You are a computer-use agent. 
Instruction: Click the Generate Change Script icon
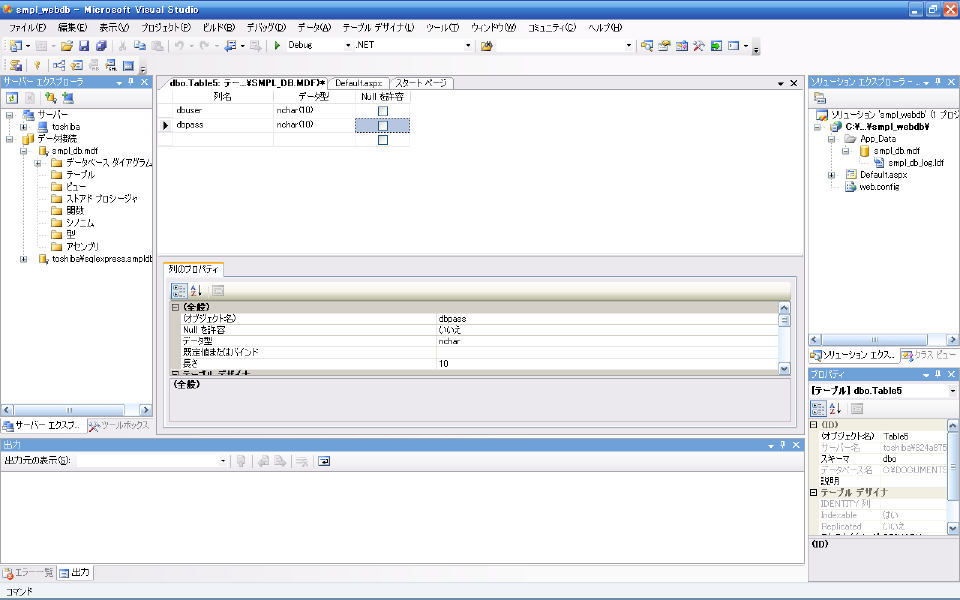(x=16, y=65)
